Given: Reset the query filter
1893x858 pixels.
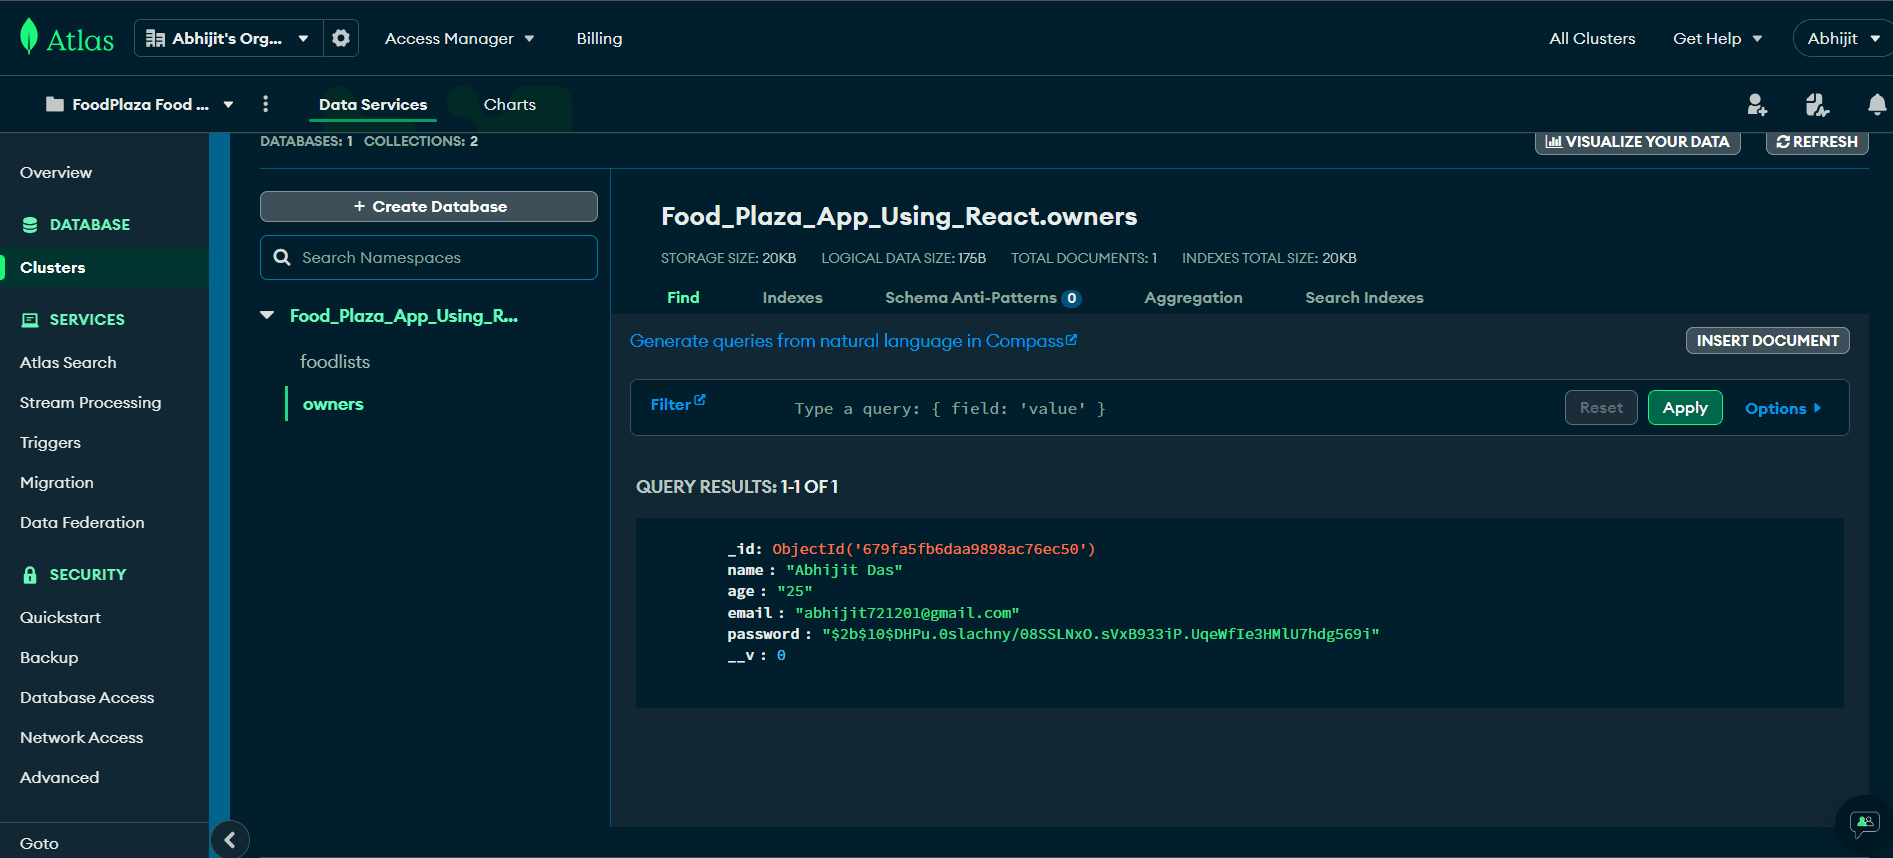Looking at the screenshot, I should coord(1601,407).
